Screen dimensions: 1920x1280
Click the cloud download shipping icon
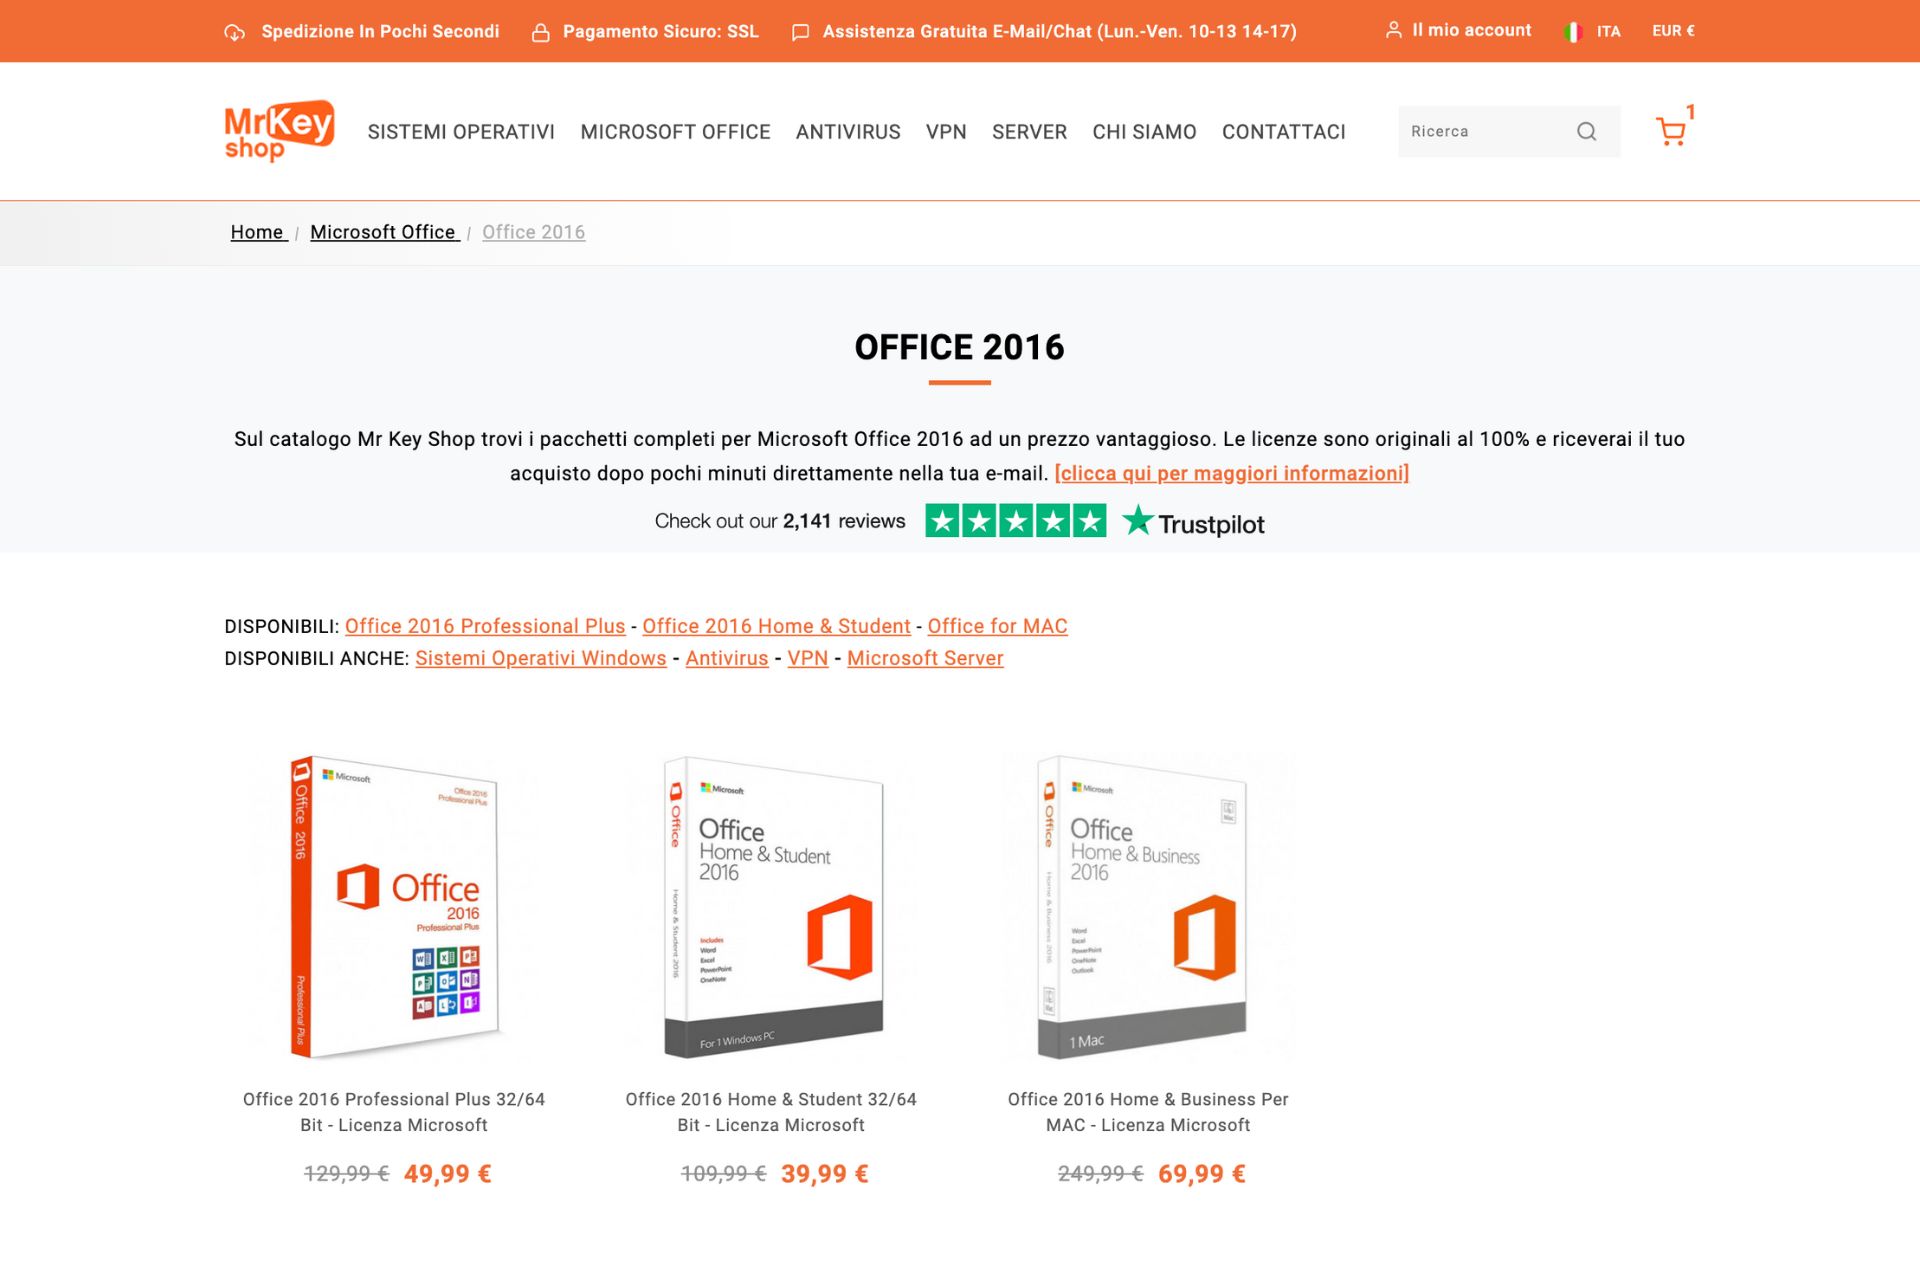tap(234, 32)
